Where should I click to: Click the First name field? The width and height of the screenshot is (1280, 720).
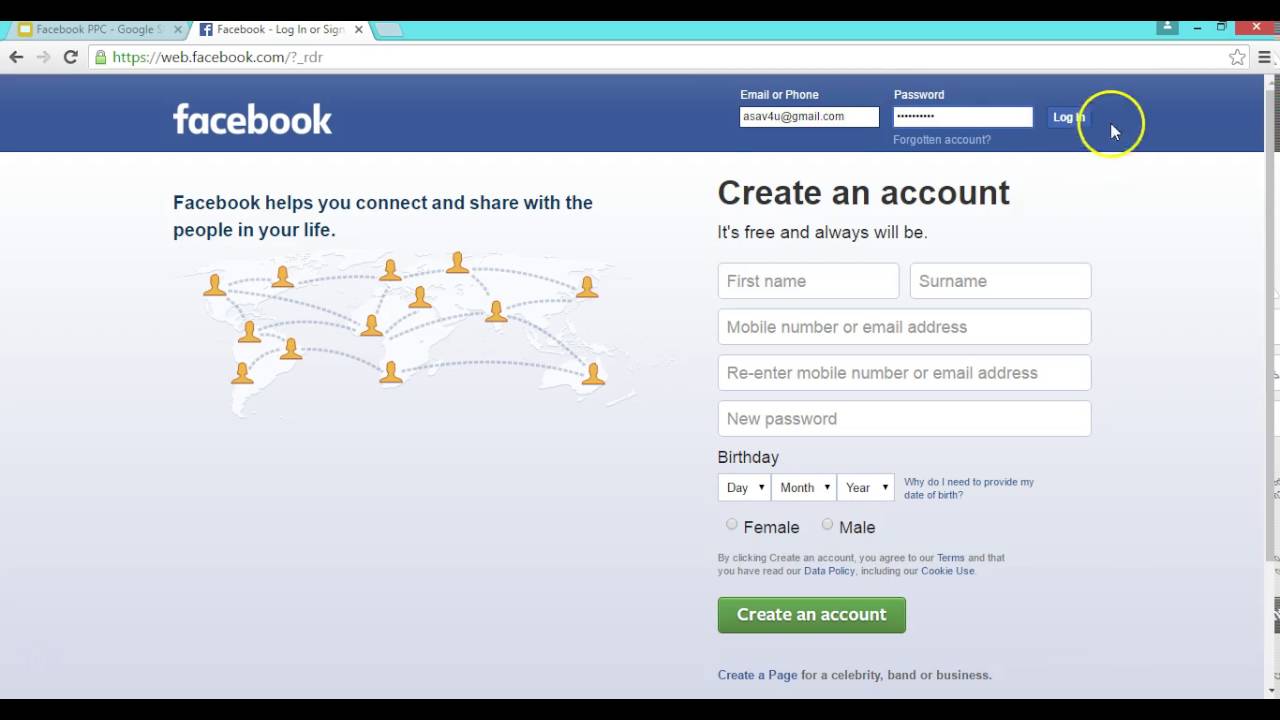point(808,281)
